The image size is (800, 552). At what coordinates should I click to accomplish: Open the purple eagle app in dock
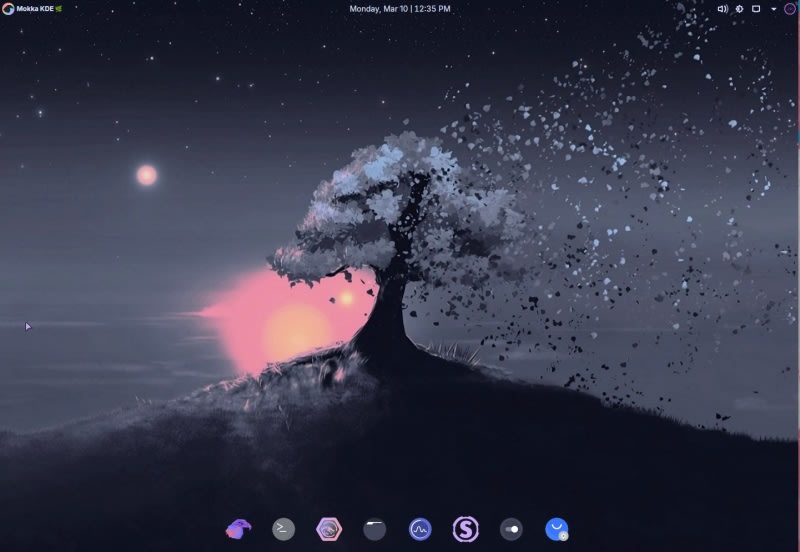tap(238, 529)
